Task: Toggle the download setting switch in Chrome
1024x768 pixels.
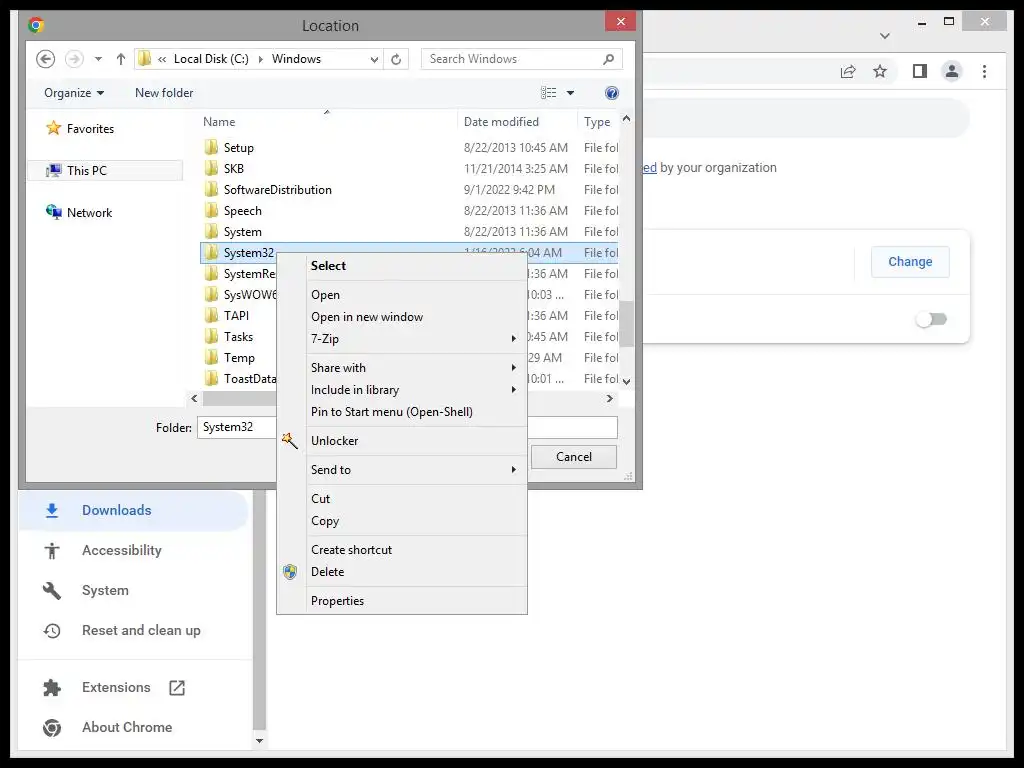Action: coord(931,319)
